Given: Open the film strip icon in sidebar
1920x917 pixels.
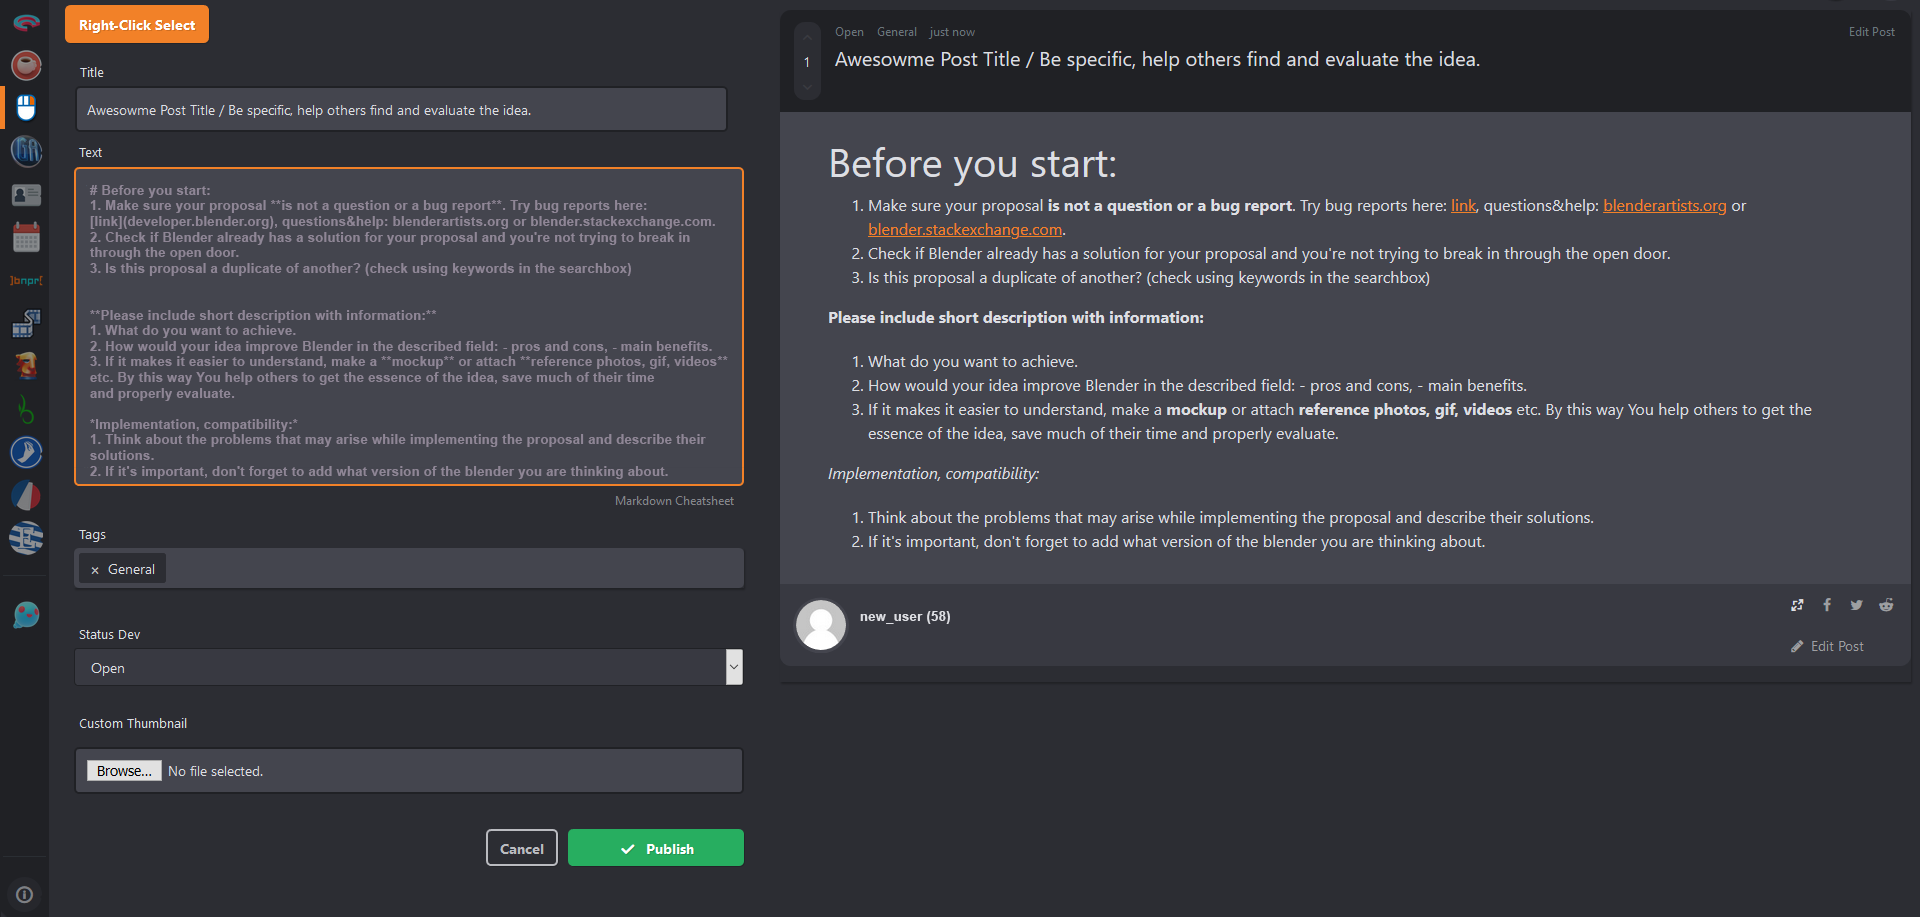Looking at the screenshot, I should pyautogui.click(x=26, y=323).
